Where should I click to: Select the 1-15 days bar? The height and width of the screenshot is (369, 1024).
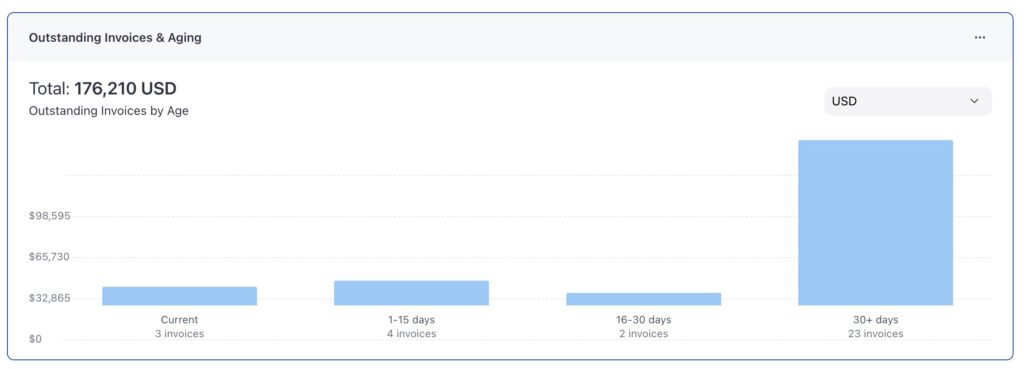[411, 293]
